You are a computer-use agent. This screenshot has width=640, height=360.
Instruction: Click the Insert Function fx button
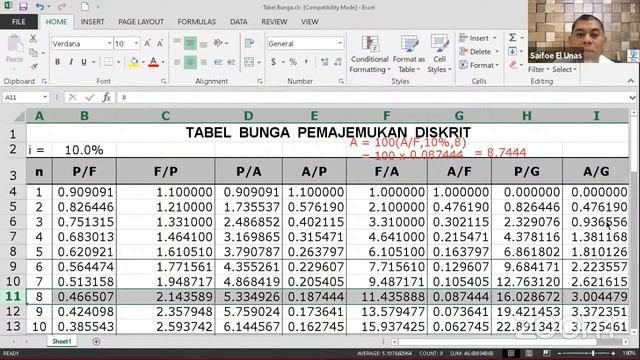(107, 98)
